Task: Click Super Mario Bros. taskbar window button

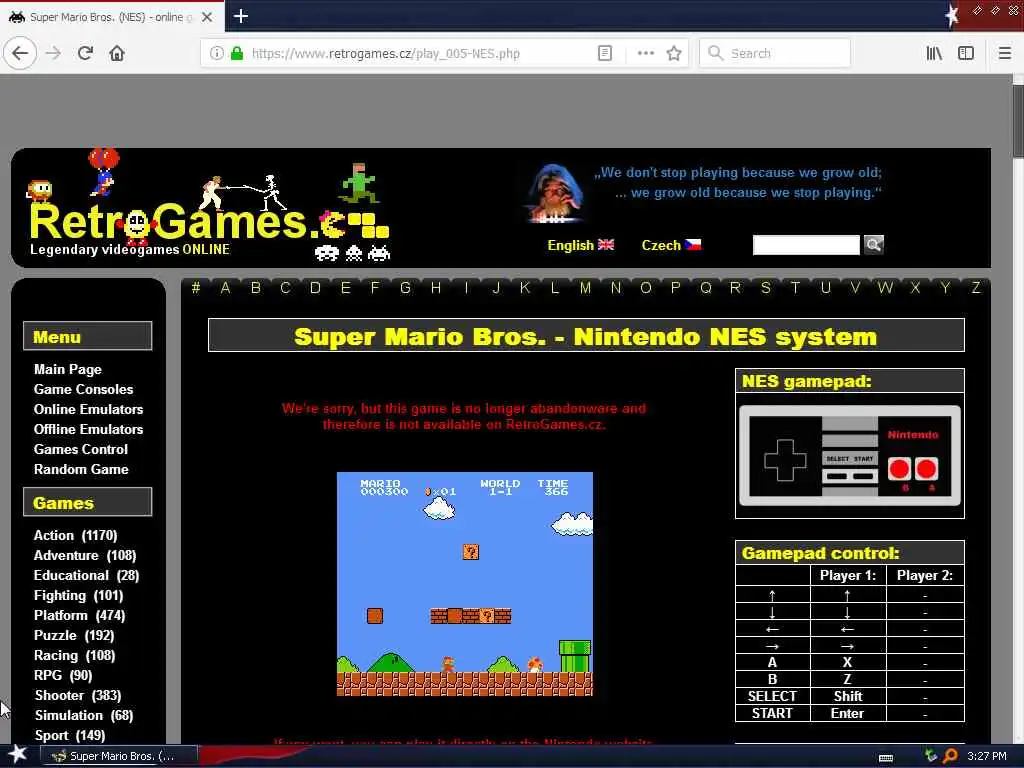Action: 119,756
